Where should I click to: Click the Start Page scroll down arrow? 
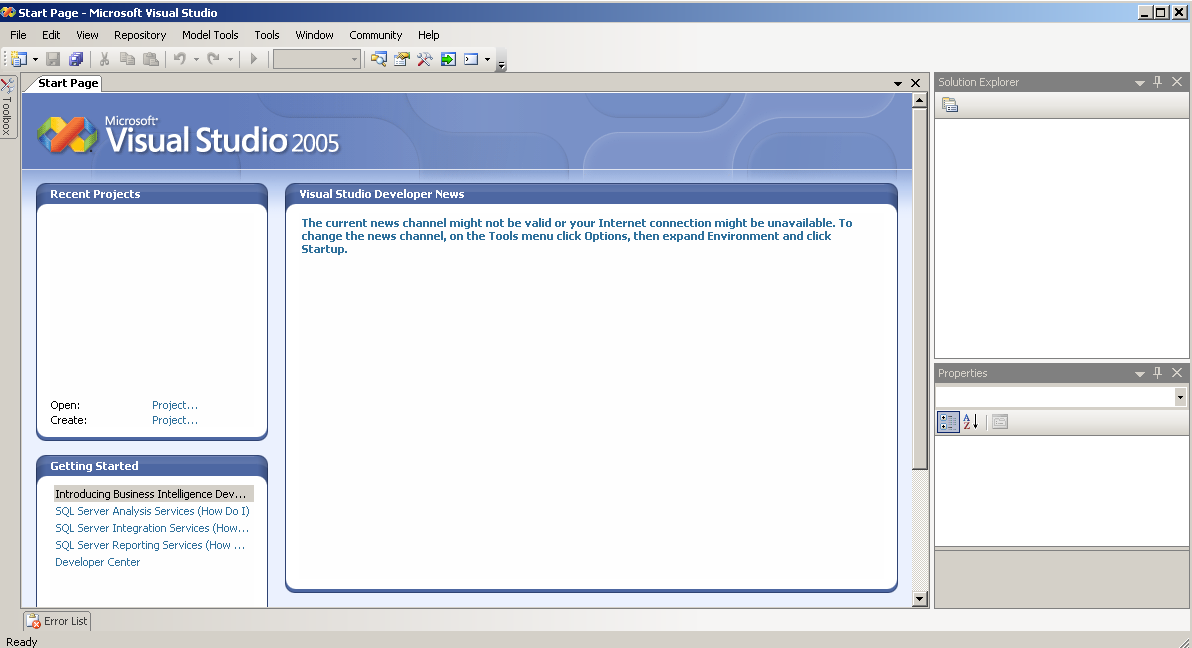(x=920, y=598)
